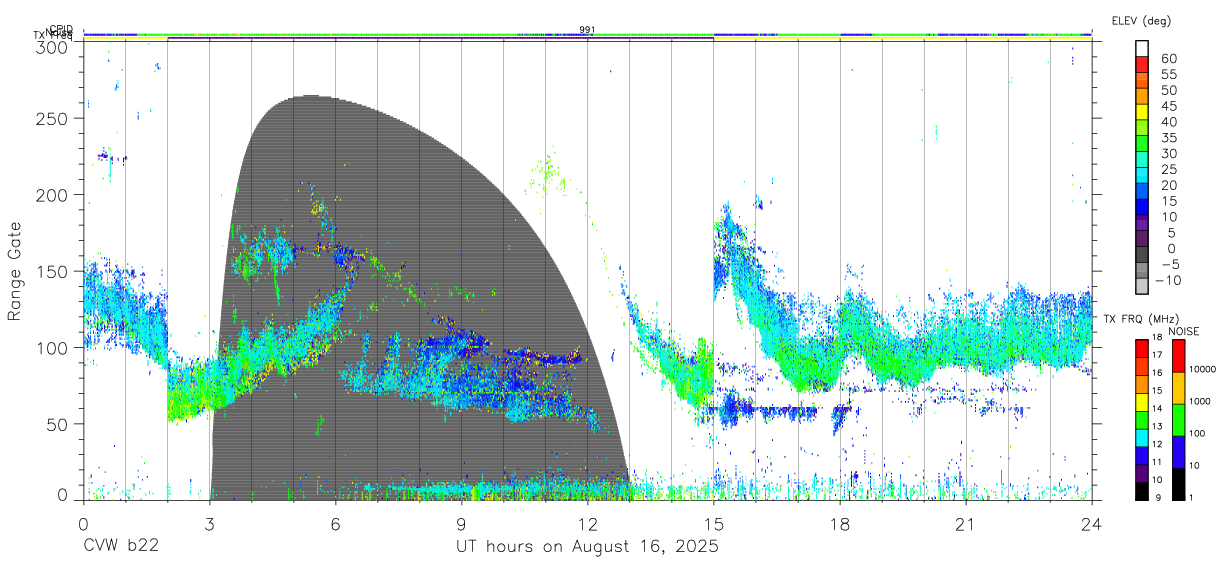The width and height of the screenshot is (1228, 567).
Task: Click the white top segment of ELEV color bar
Action: tap(1143, 48)
